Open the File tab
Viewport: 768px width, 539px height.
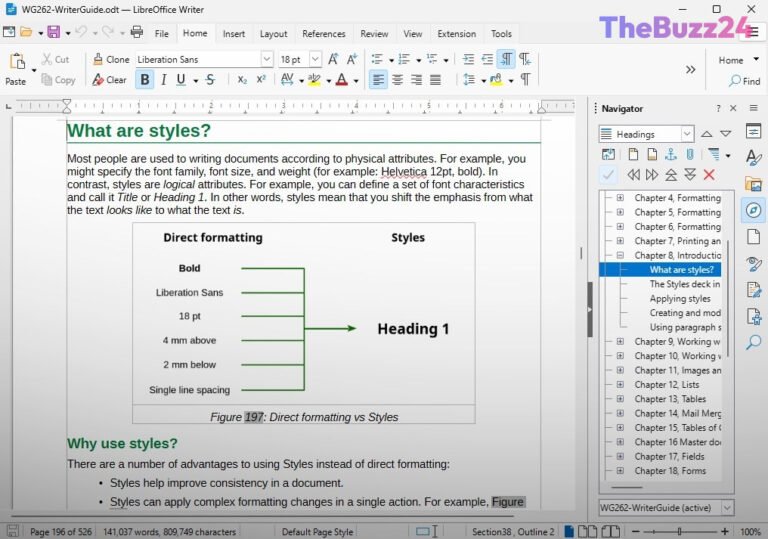162,33
